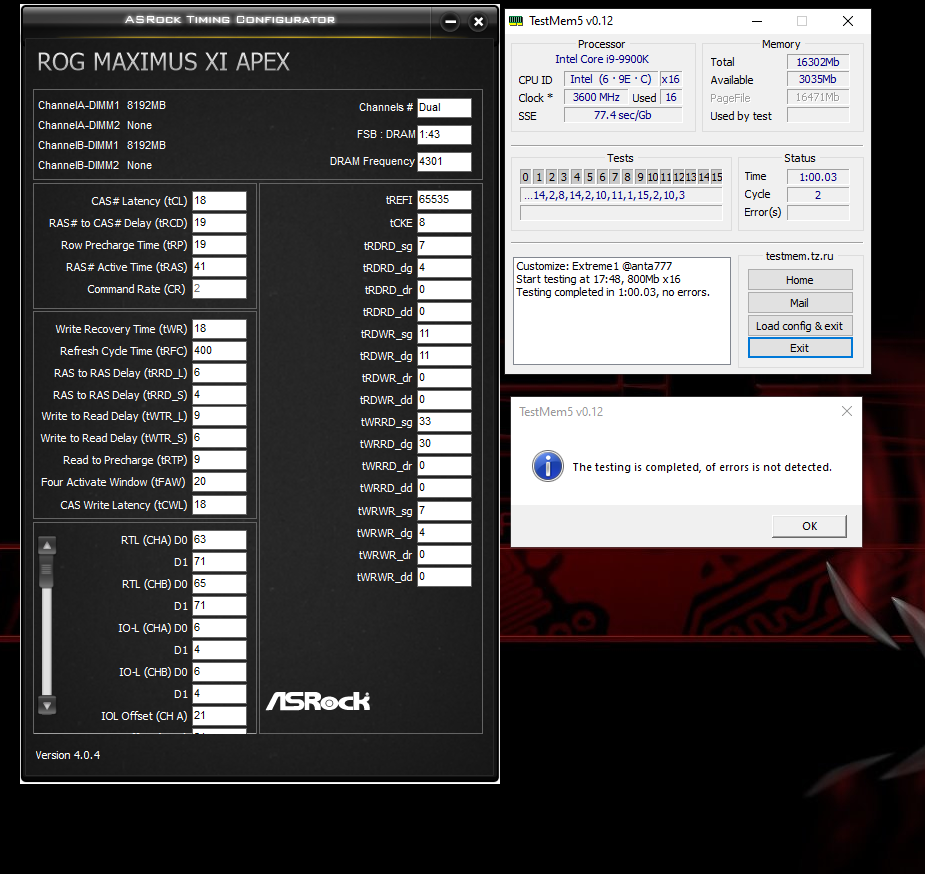925x874 pixels.
Task: Click the IO-L (CHA) D0 field
Action: [x=219, y=628]
